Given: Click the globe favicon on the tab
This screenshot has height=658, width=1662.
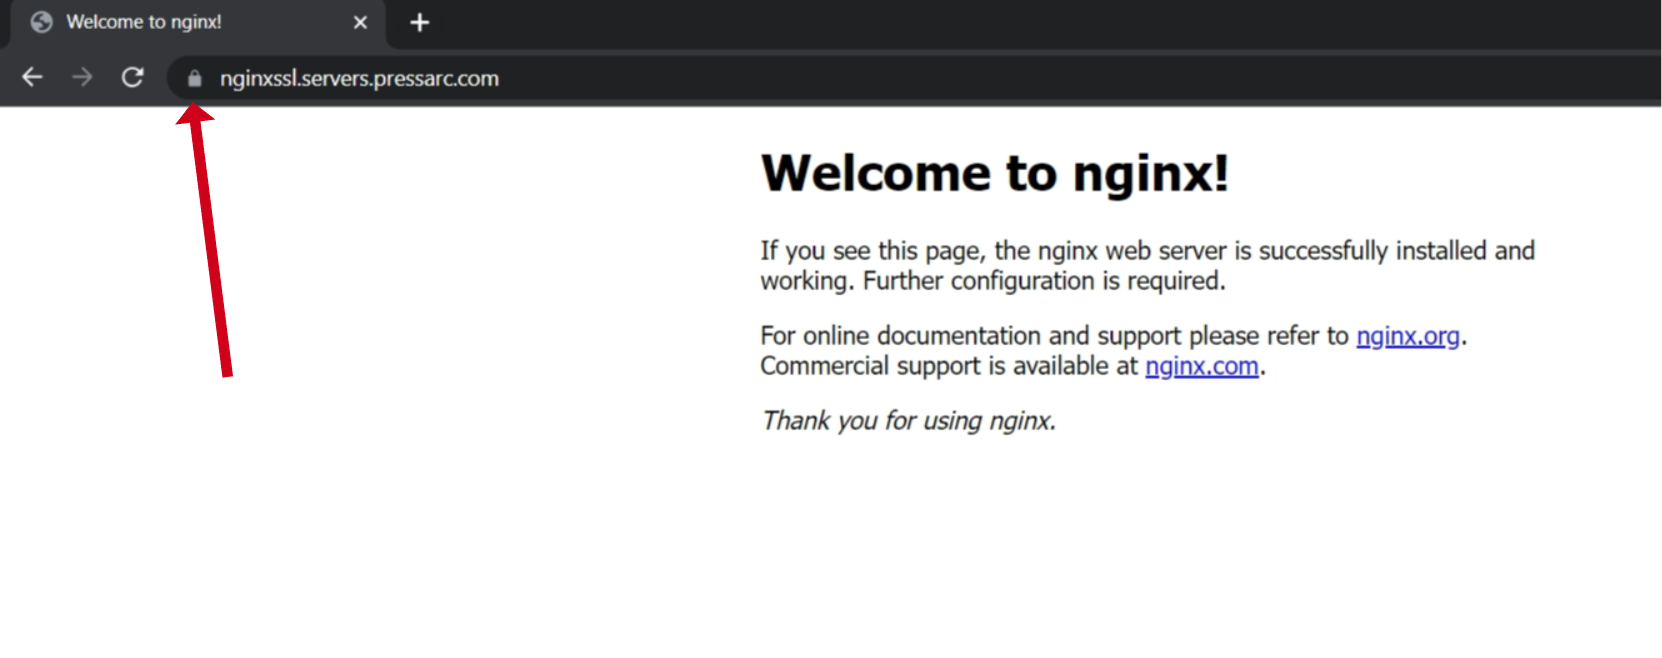Looking at the screenshot, I should 41,22.
